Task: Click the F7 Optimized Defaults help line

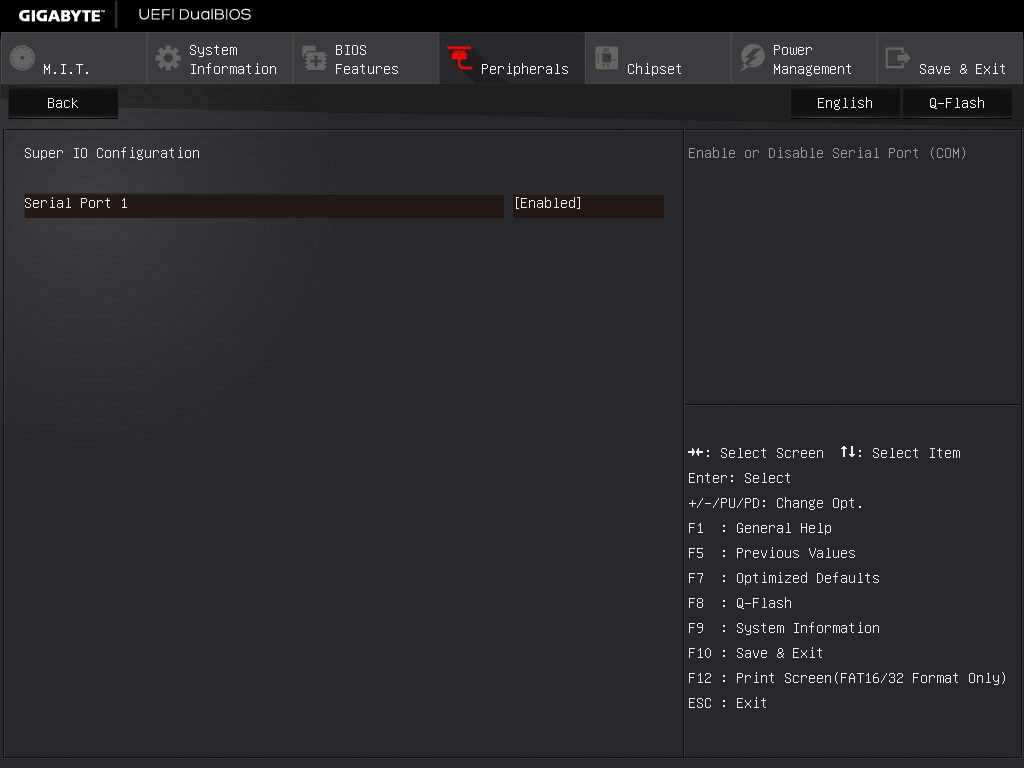Action: point(783,578)
